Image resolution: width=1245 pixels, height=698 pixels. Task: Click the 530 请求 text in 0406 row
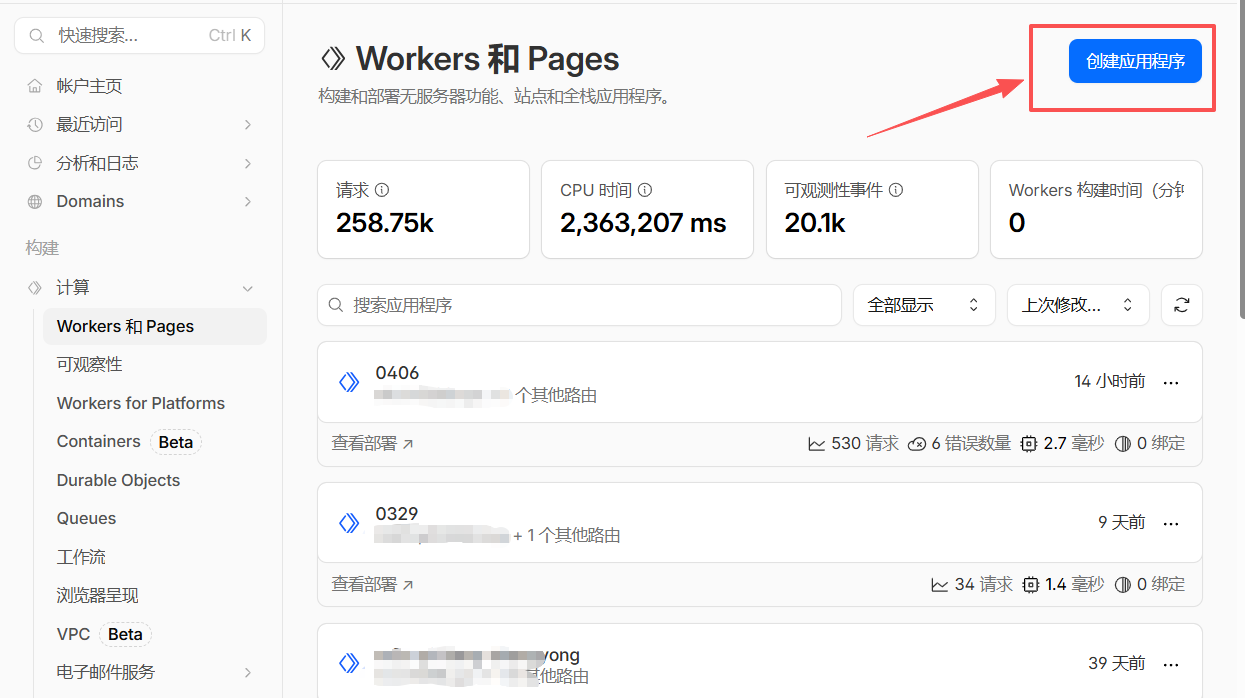[x=865, y=444]
